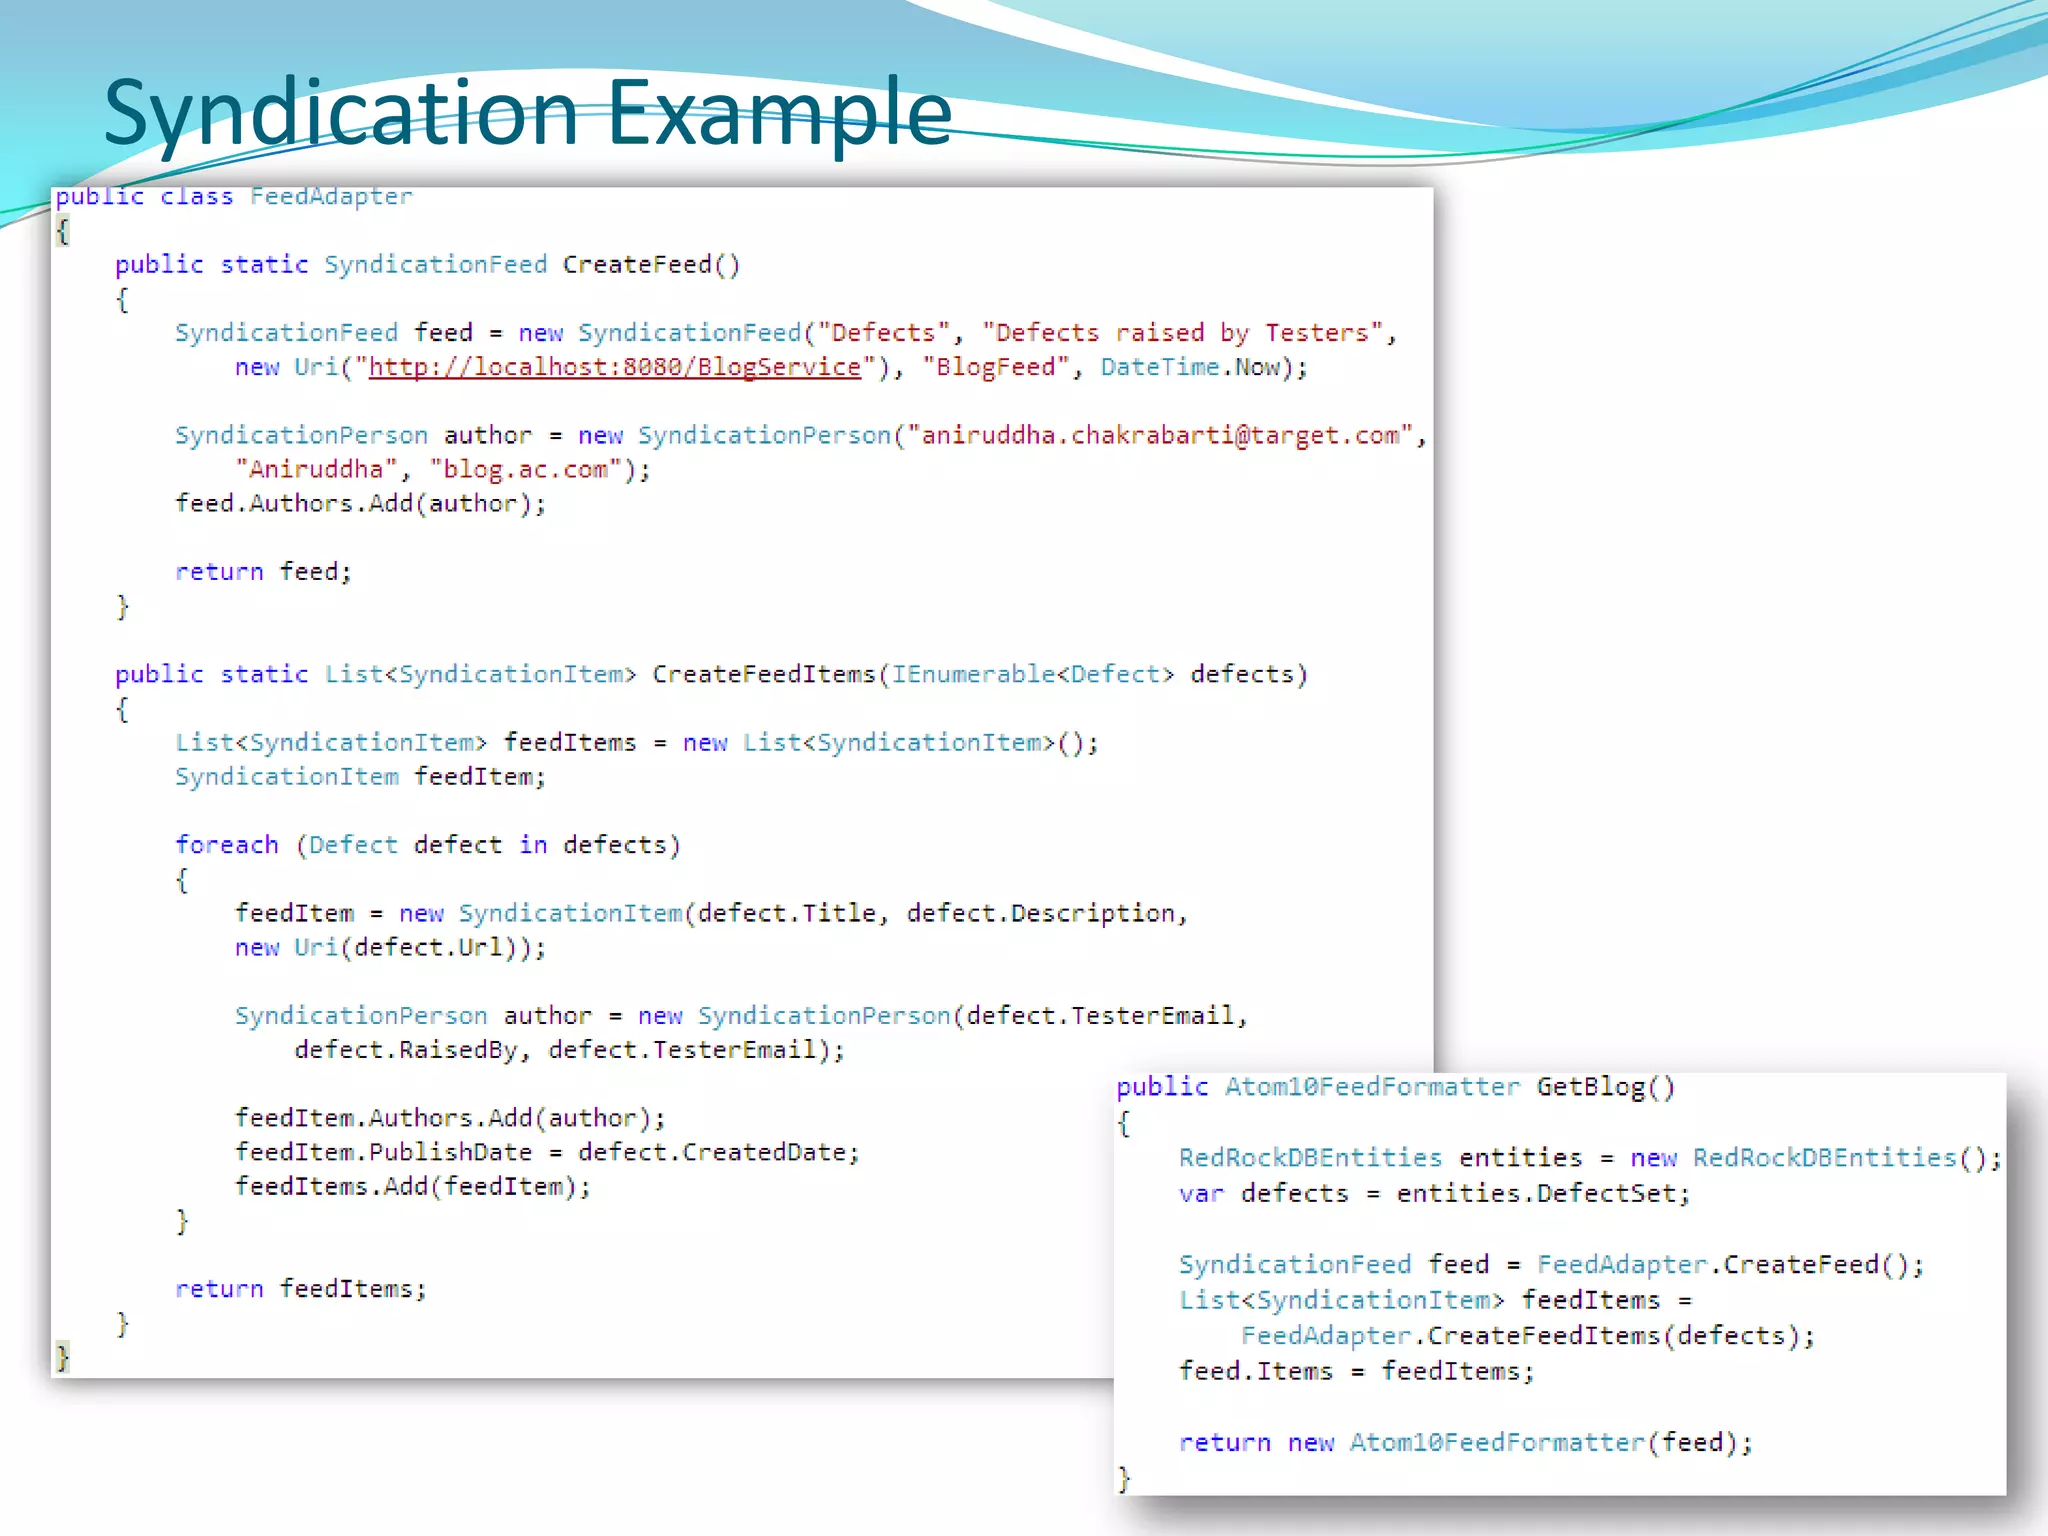Click the "blog.ac.com" string literal
The image size is (2048, 1536).
525,469
